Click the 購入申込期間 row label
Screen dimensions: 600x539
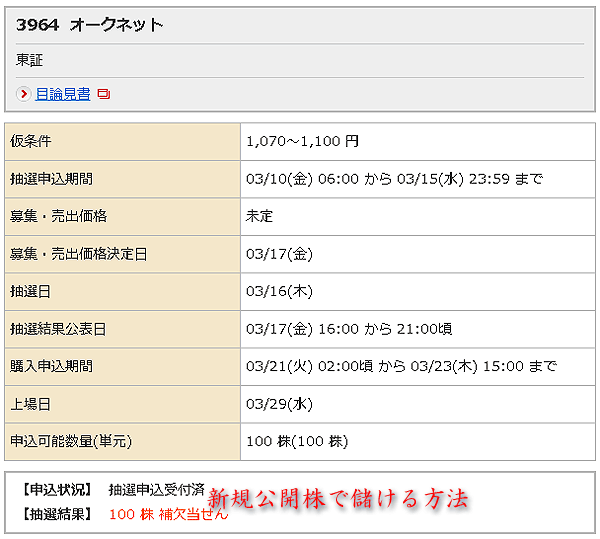[51, 366]
